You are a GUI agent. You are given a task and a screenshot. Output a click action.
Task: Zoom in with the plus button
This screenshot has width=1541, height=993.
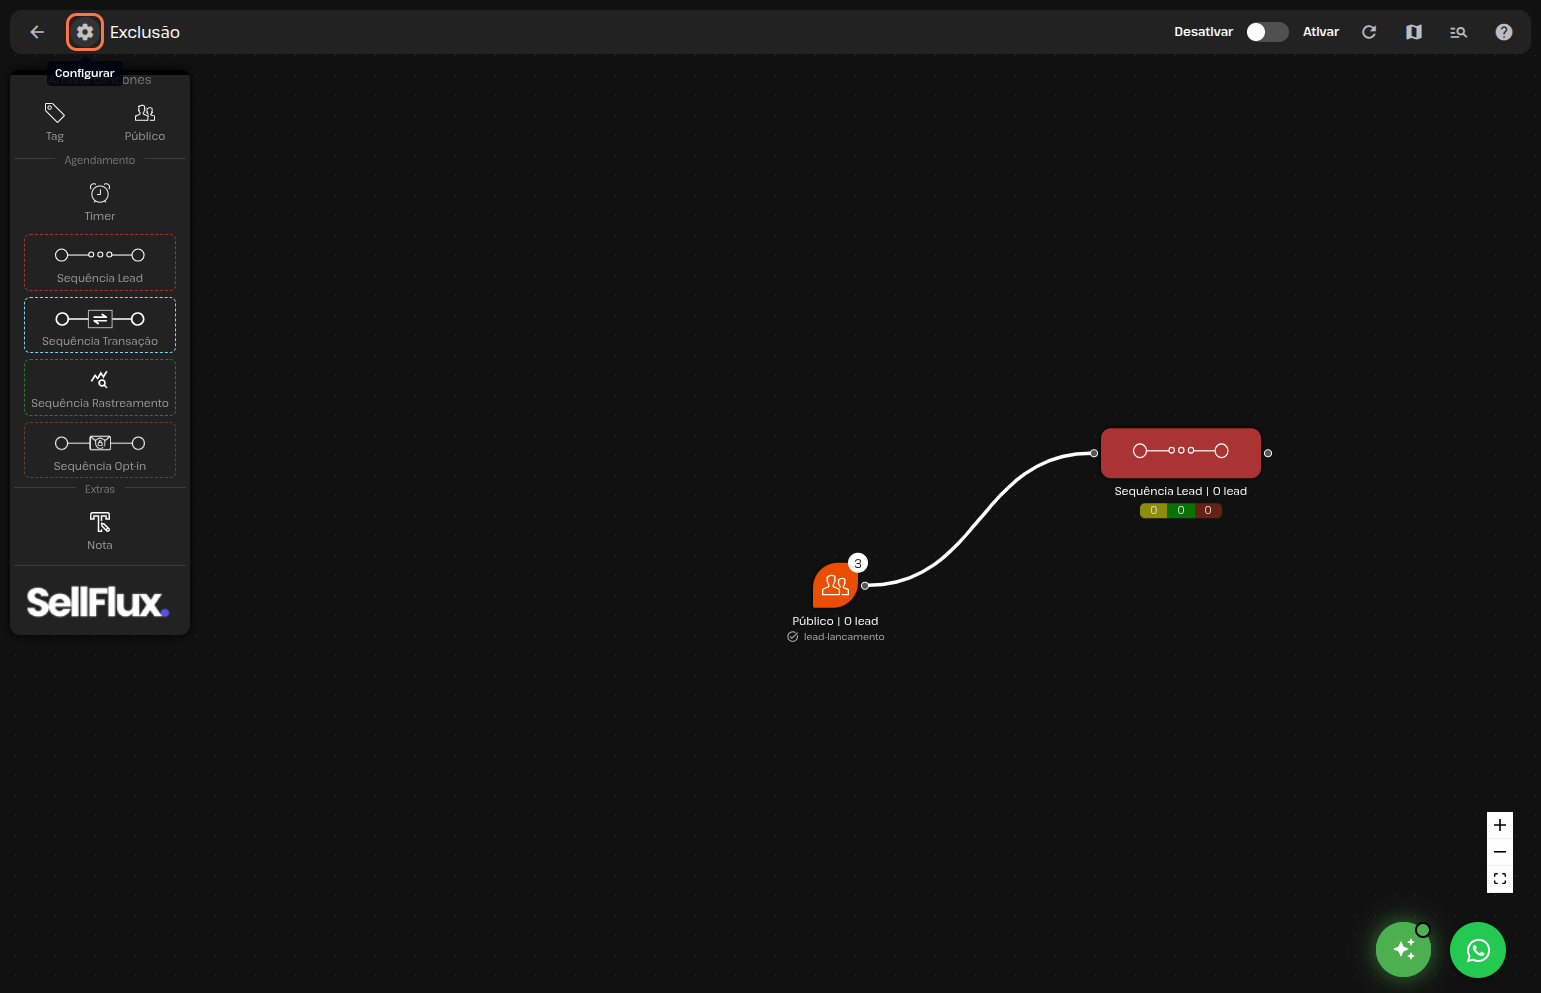click(x=1499, y=825)
